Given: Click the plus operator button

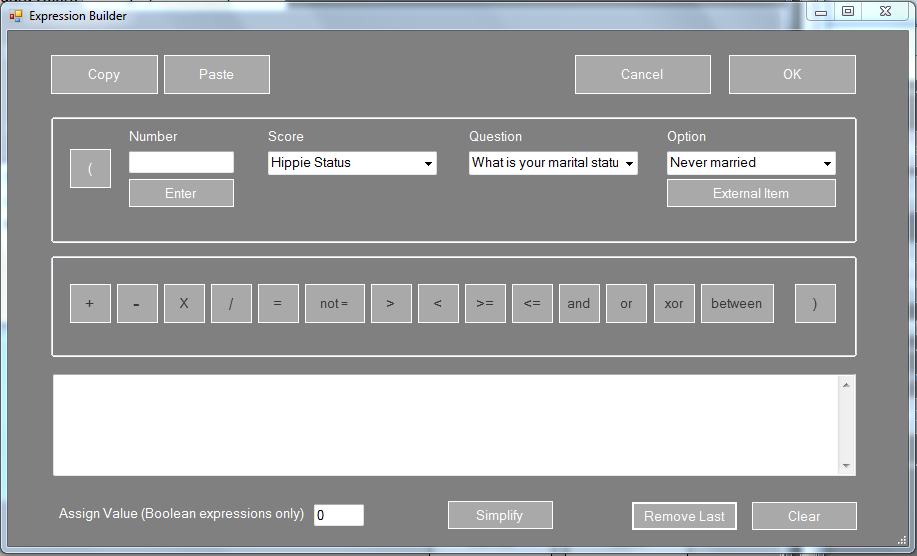Looking at the screenshot, I should tap(90, 304).
